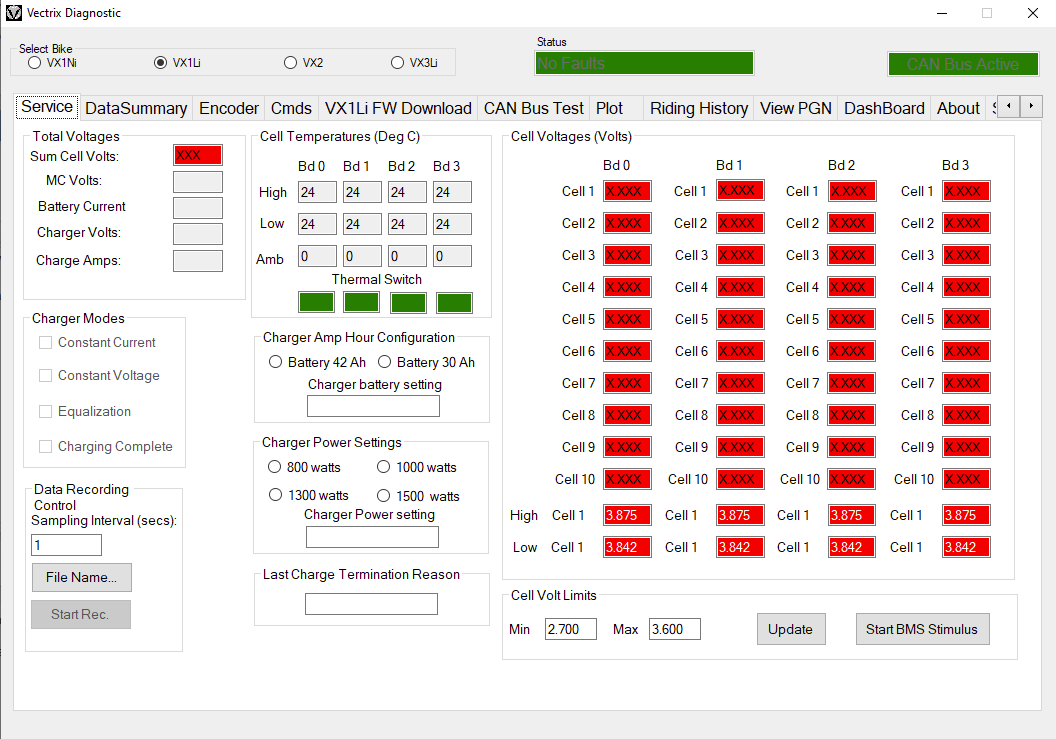Click the CAN Bus Active indicator
1056x739 pixels.
(x=962, y=64)
